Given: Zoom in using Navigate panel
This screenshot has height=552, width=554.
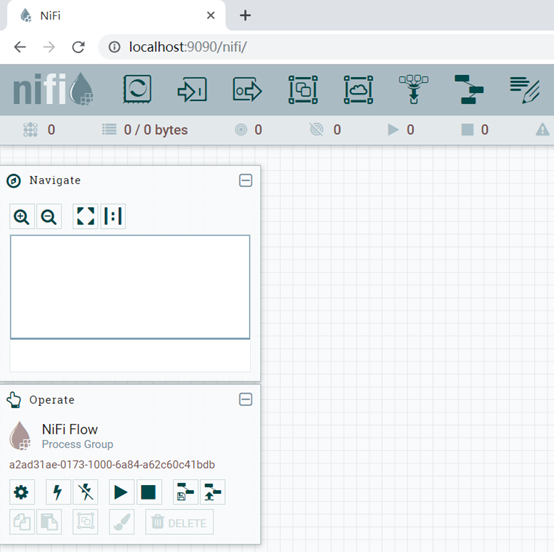Looking at the screenshot, I should [22, 216].
